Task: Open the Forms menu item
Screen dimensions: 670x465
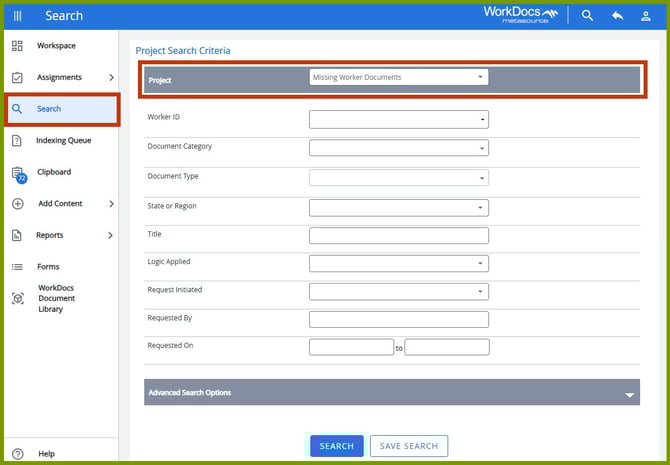Action: coord(48,267)
